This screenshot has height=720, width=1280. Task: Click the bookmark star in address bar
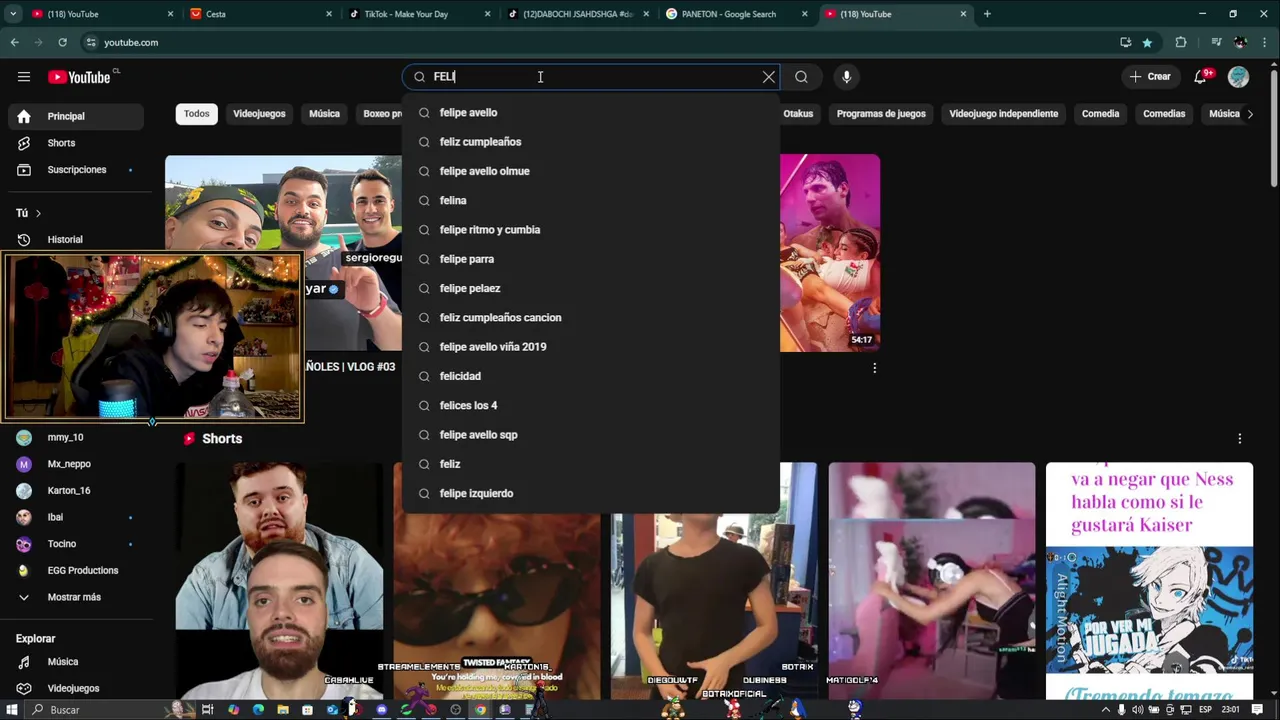tap(1147, 42)
